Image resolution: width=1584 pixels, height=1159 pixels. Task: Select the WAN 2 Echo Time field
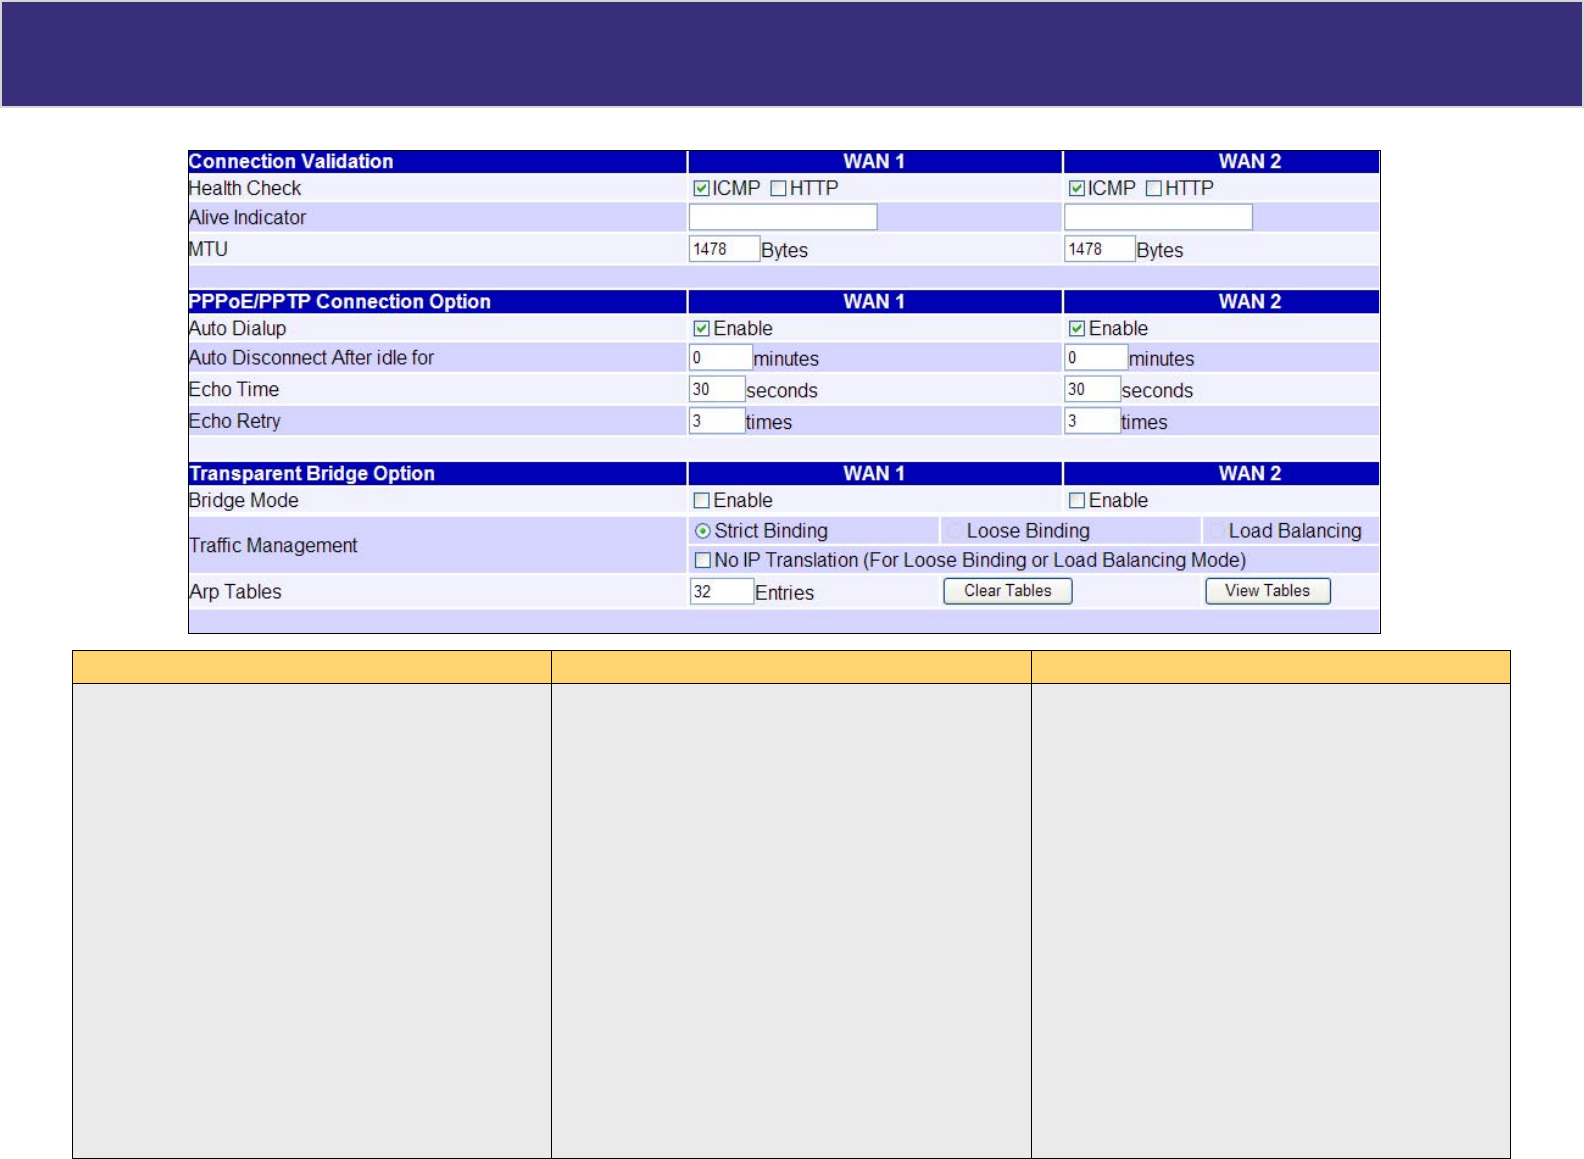click(x=1091, y=389)
